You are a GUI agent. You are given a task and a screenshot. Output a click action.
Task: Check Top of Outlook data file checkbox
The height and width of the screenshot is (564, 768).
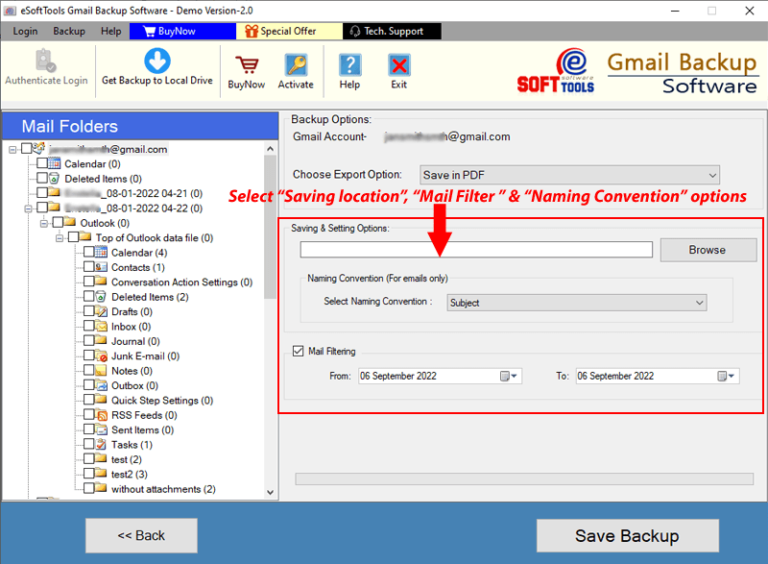click(73, 237)
